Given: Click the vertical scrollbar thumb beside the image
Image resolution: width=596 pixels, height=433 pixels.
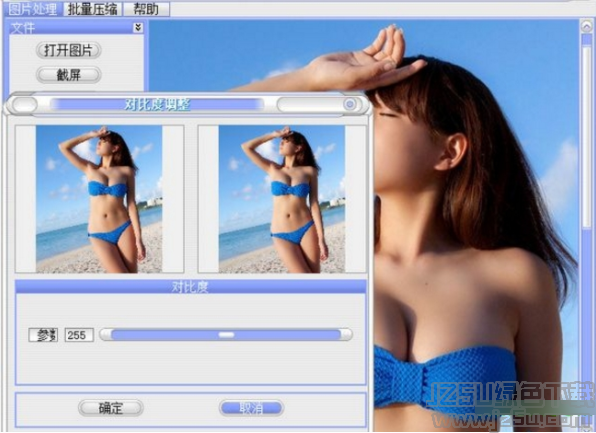Looking at the screenshot, I should [x=587, y=137].
